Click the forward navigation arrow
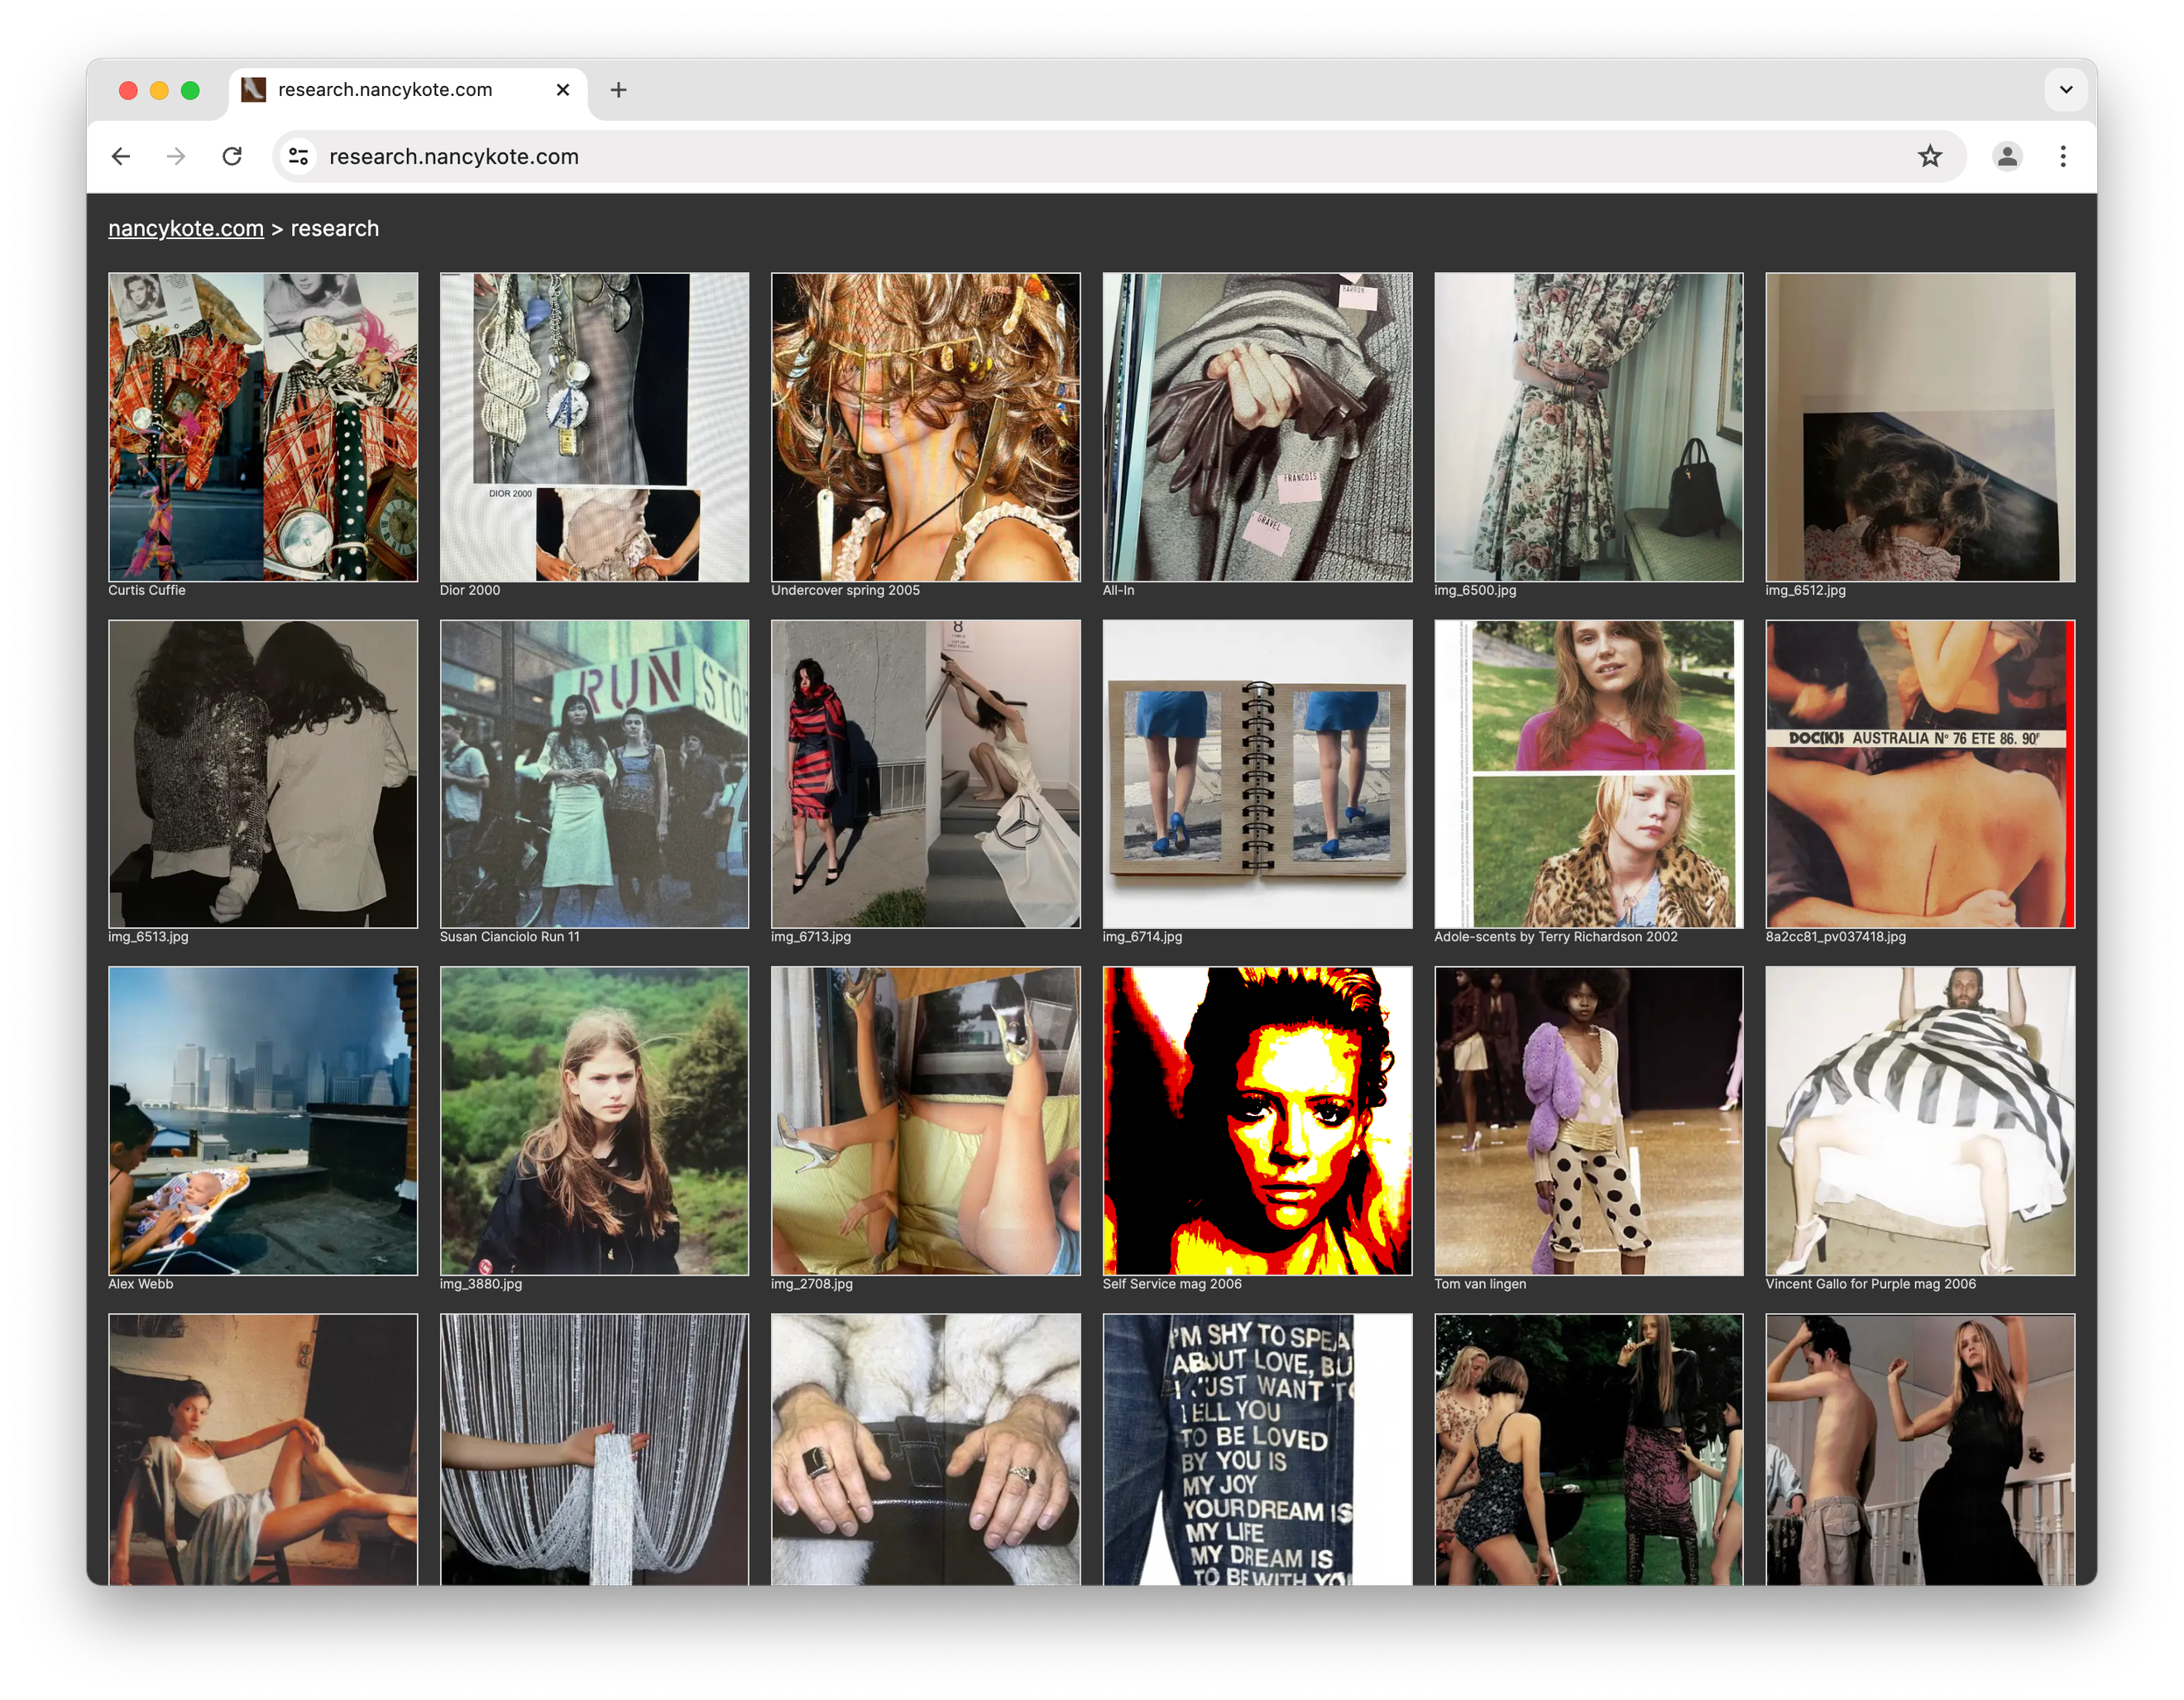This screenshot has width=2184, height=1700. (176, 156)
